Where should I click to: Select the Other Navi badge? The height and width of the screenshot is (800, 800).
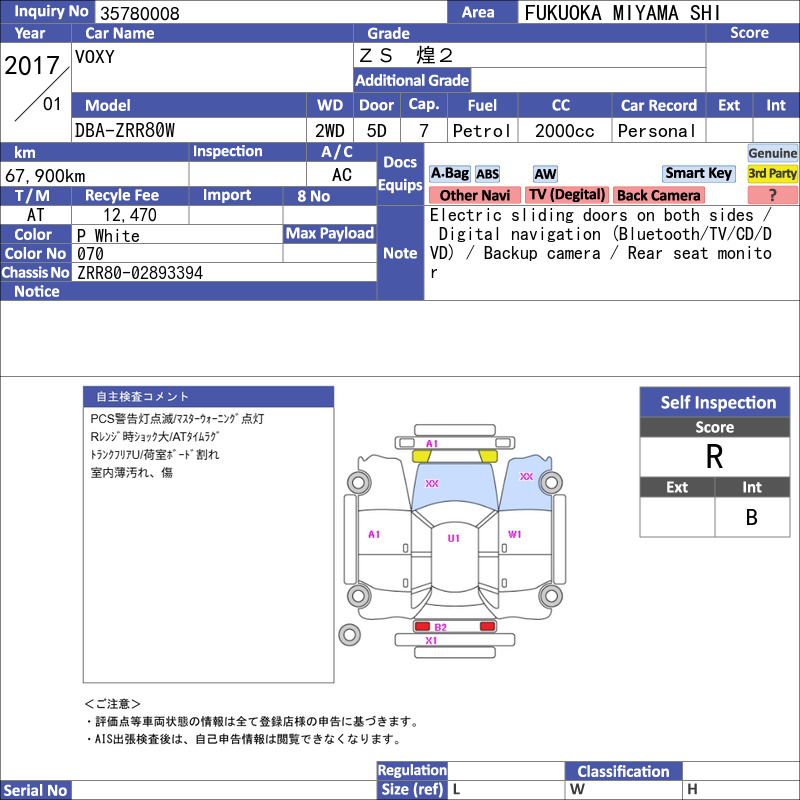click(x=474, y=195)
